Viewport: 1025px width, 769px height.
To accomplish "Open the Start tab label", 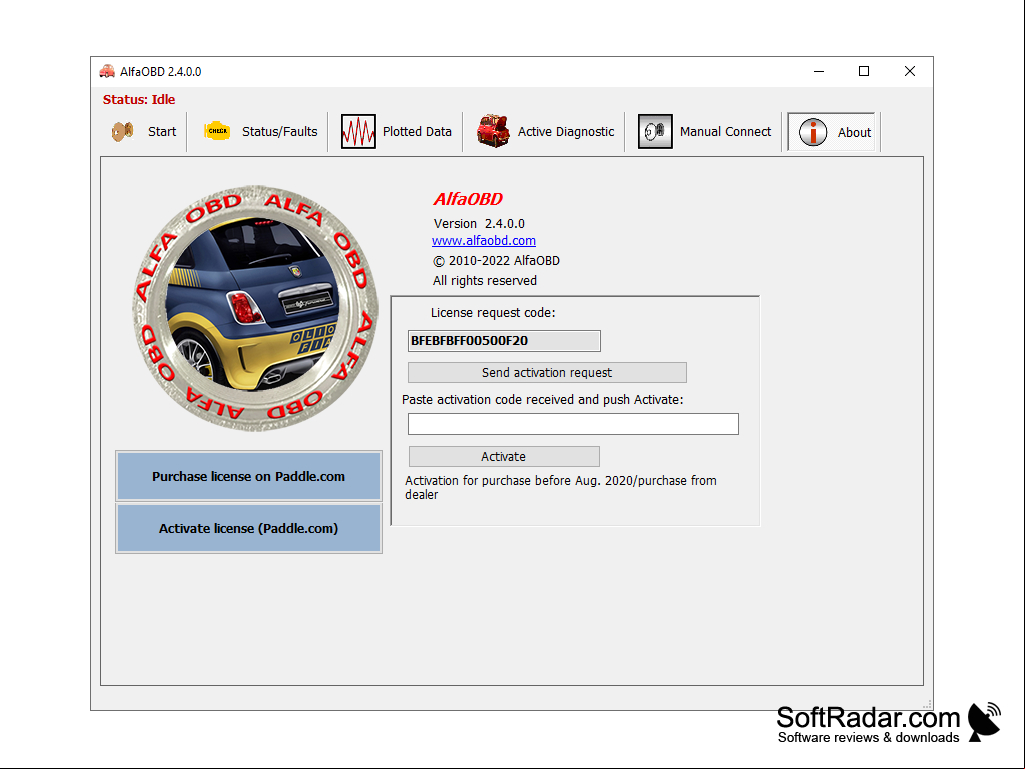I will [x=162, y=131].
